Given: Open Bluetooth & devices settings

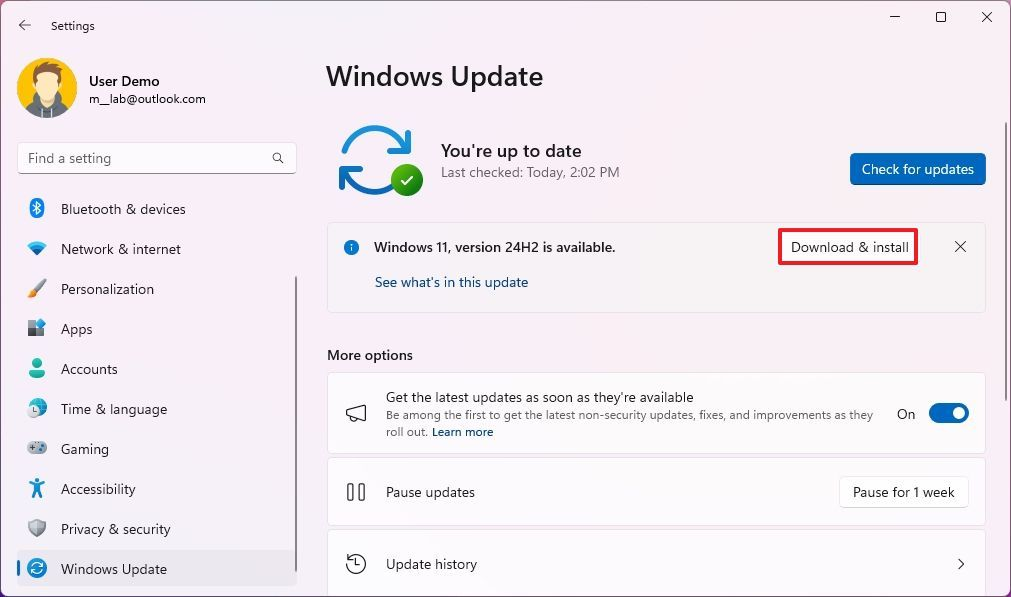Looking at the screenshot, I should pyautogui.click(x=157, y=209).
